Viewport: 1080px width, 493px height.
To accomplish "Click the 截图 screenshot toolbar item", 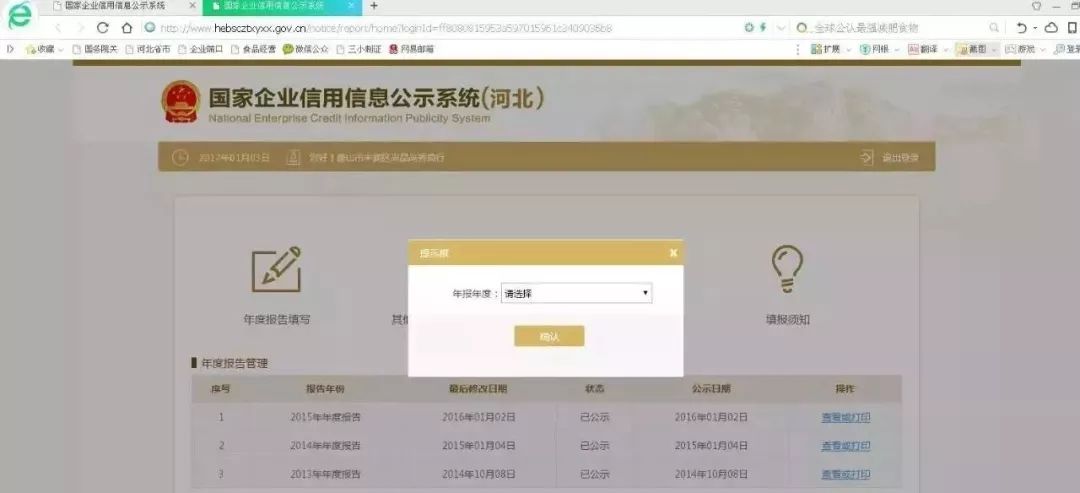I will pos(972,50).
